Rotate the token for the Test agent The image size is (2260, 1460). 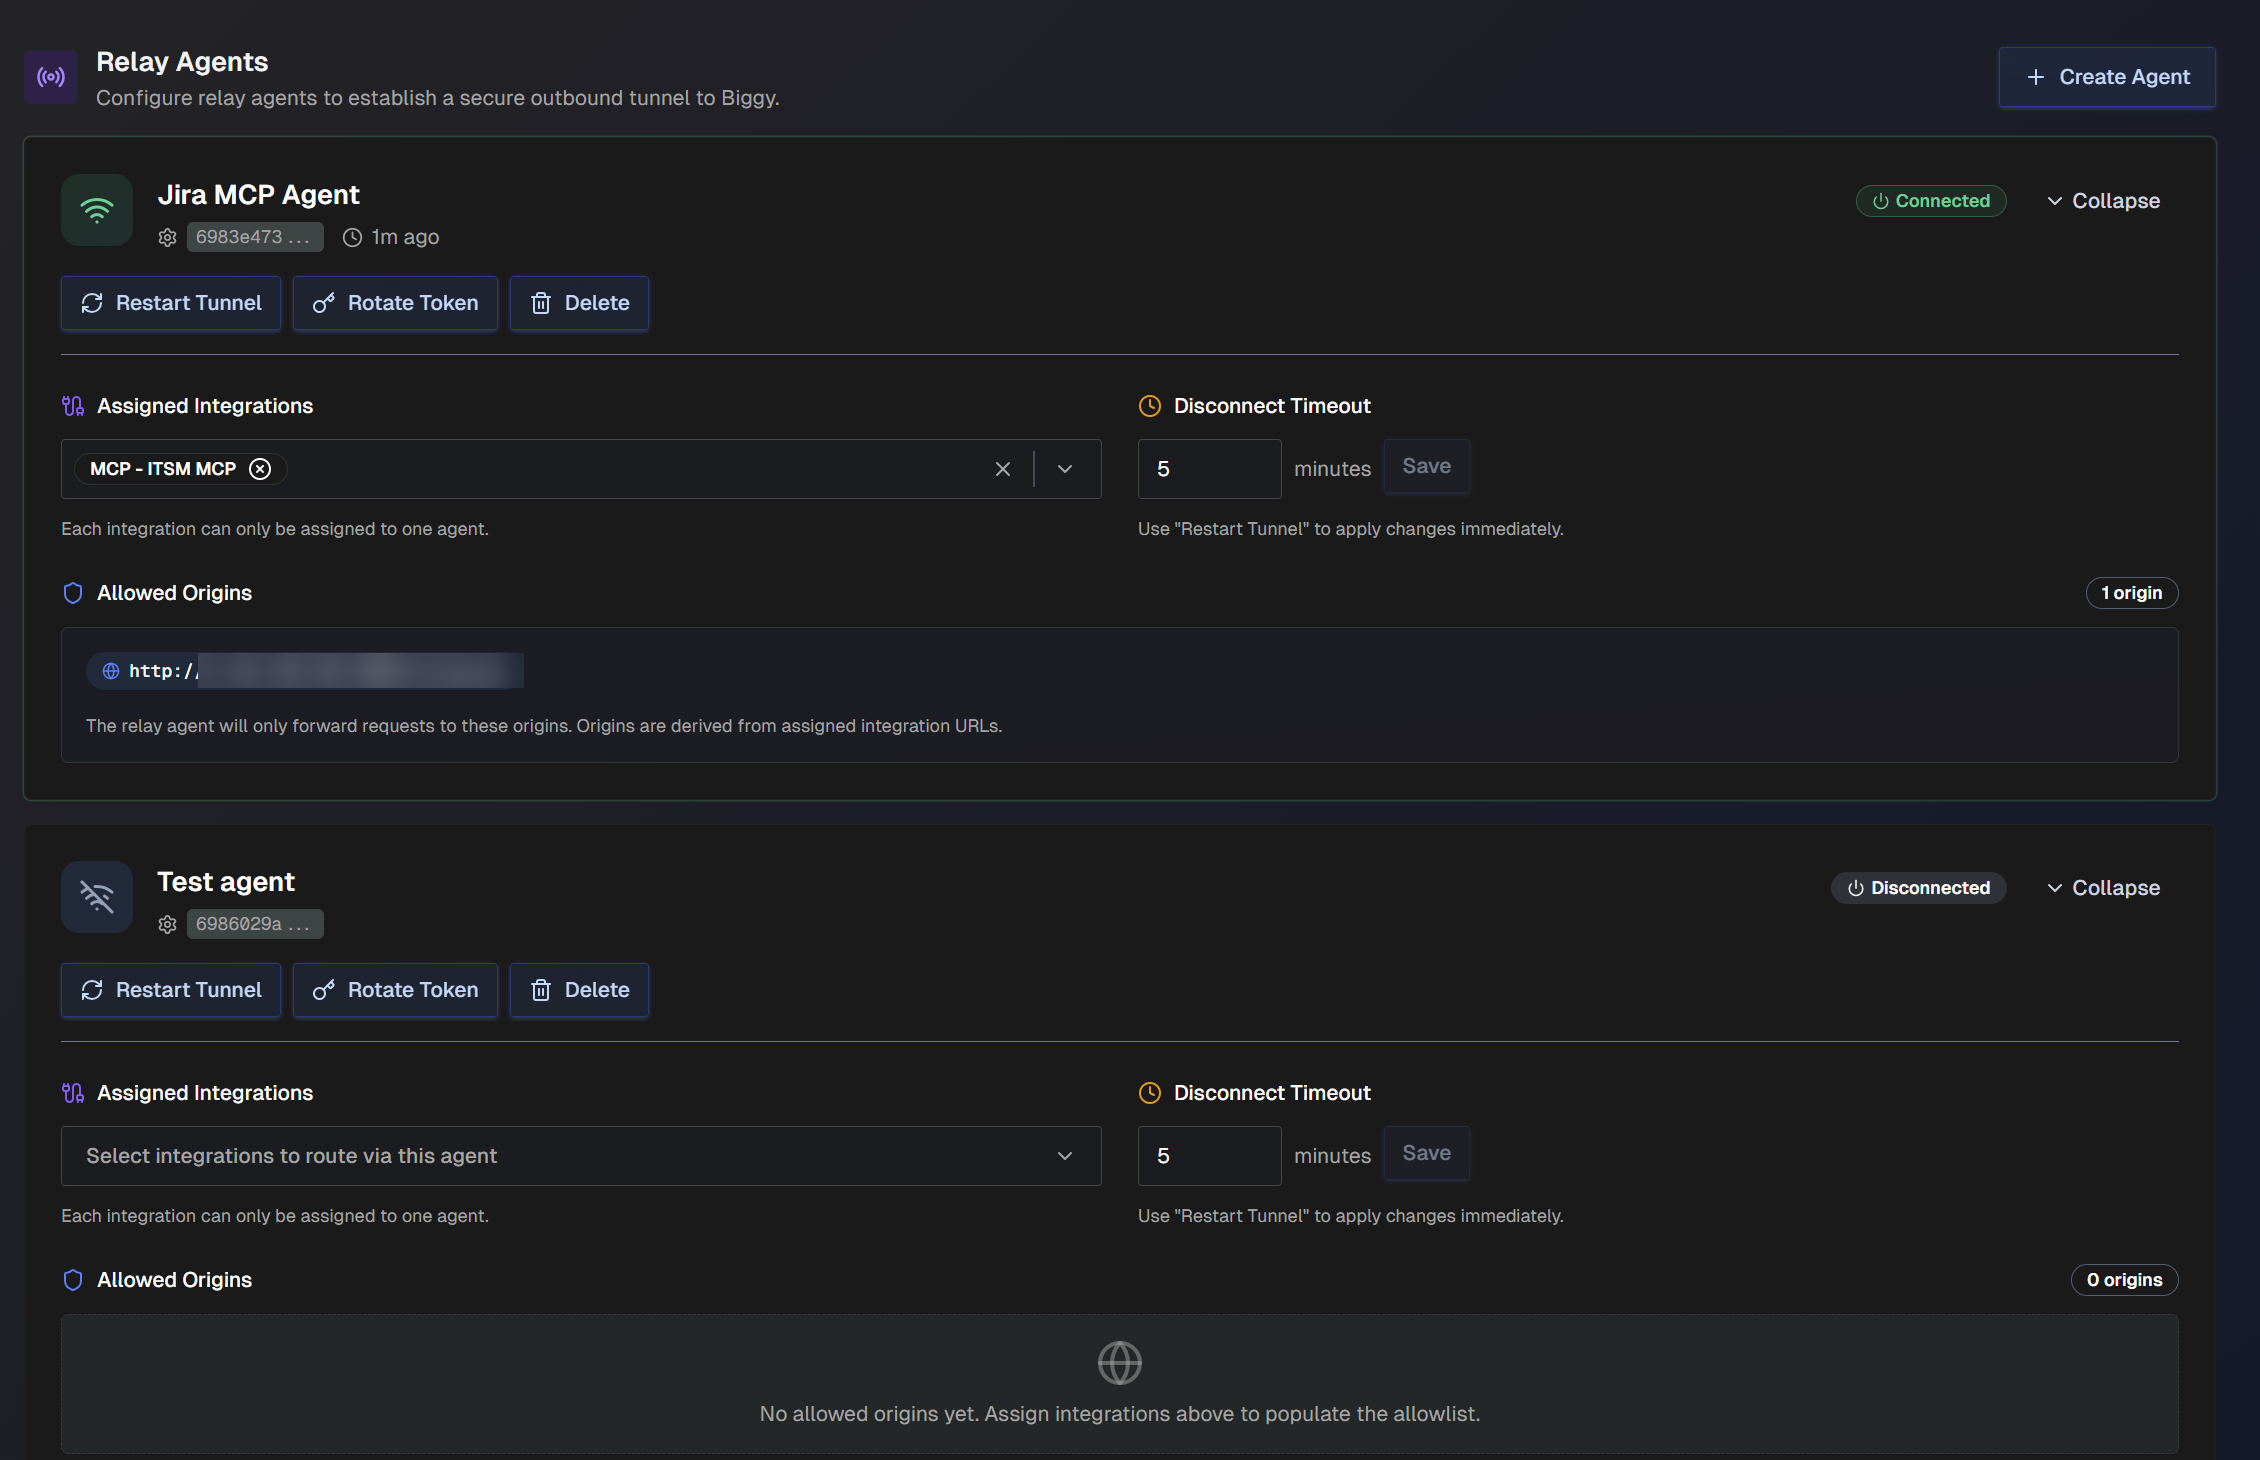point(395,990)
